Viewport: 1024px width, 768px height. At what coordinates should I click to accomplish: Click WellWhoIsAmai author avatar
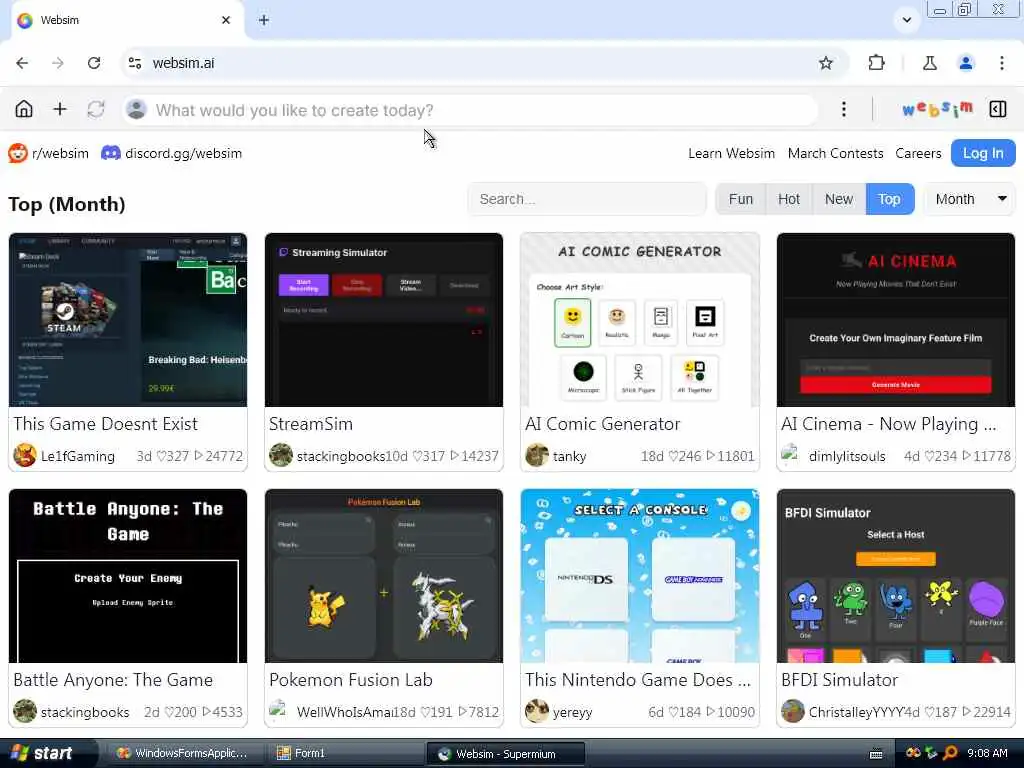[x=280, y=710]
